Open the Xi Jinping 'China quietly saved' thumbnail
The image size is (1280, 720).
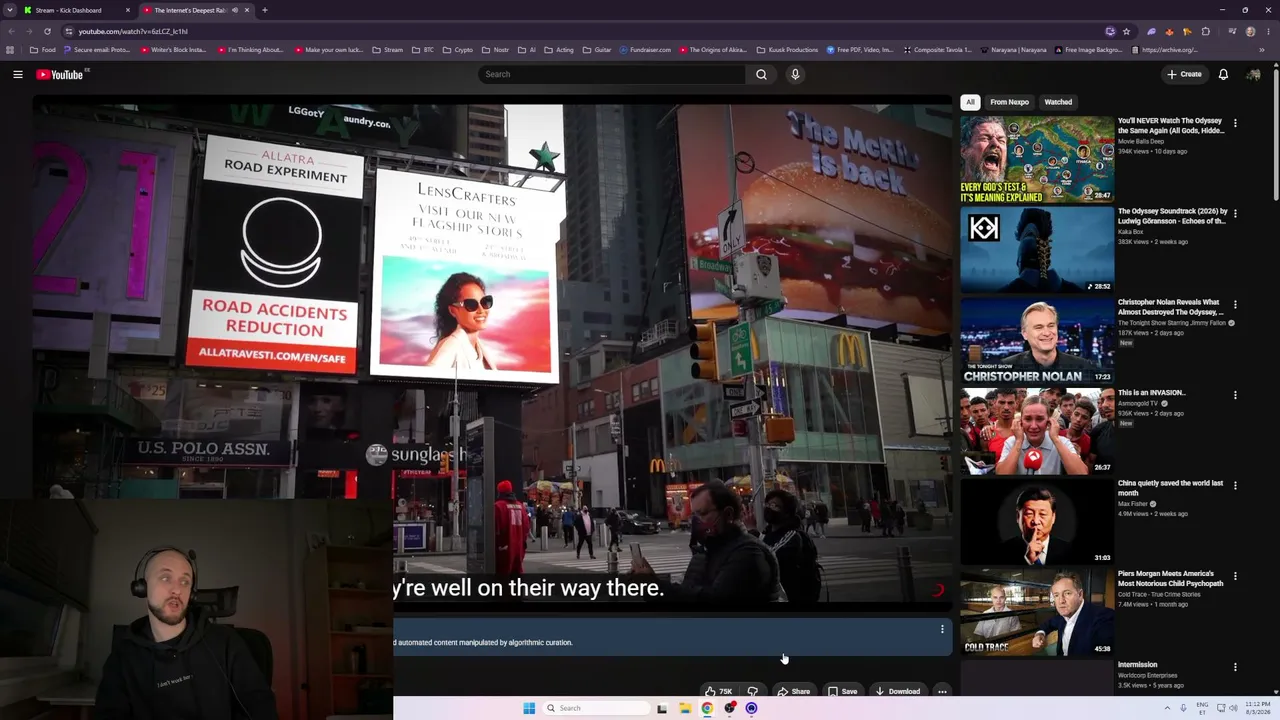click(1037, 522)
